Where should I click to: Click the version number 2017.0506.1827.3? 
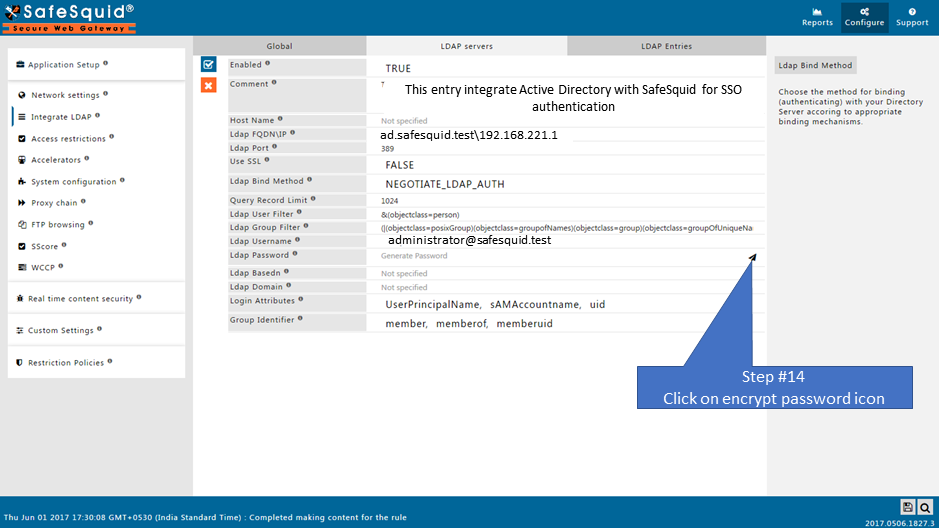click(899, 523)
